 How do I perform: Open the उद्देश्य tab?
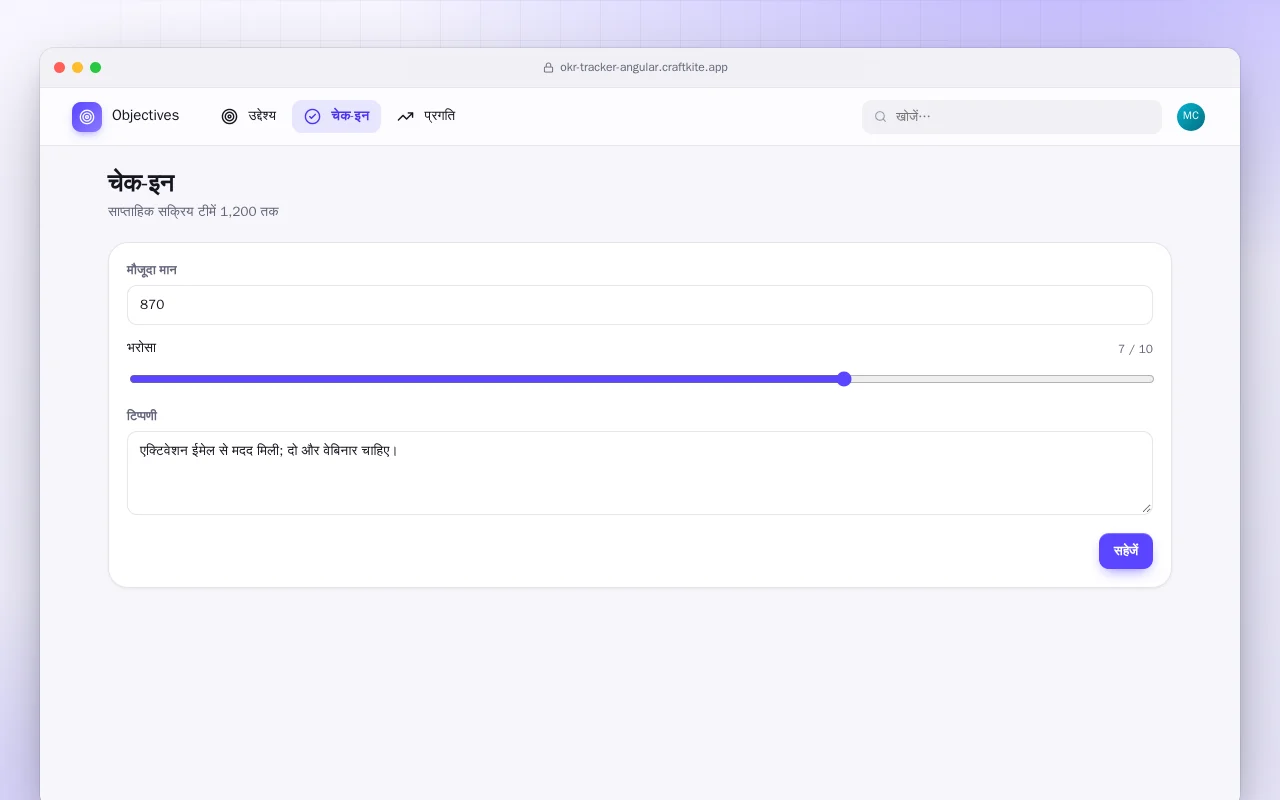[248, 116]
